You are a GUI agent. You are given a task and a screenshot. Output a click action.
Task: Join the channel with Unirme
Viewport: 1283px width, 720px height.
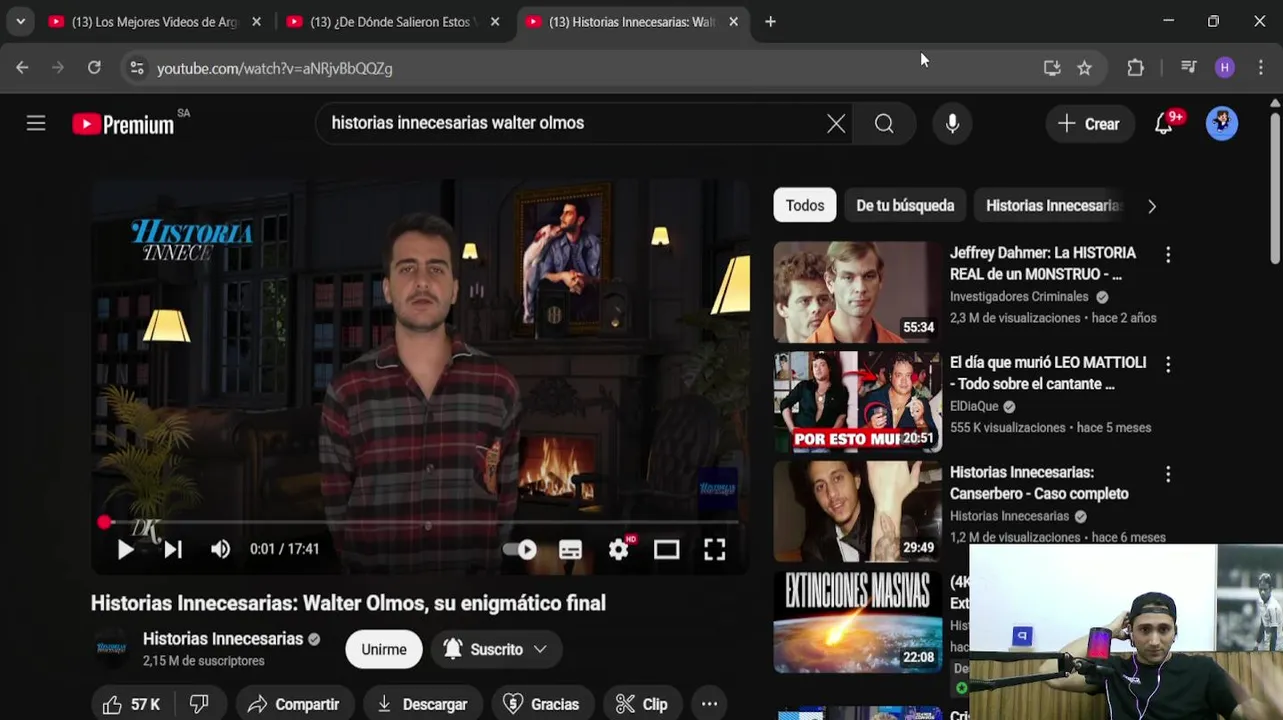tap(384, 649)
